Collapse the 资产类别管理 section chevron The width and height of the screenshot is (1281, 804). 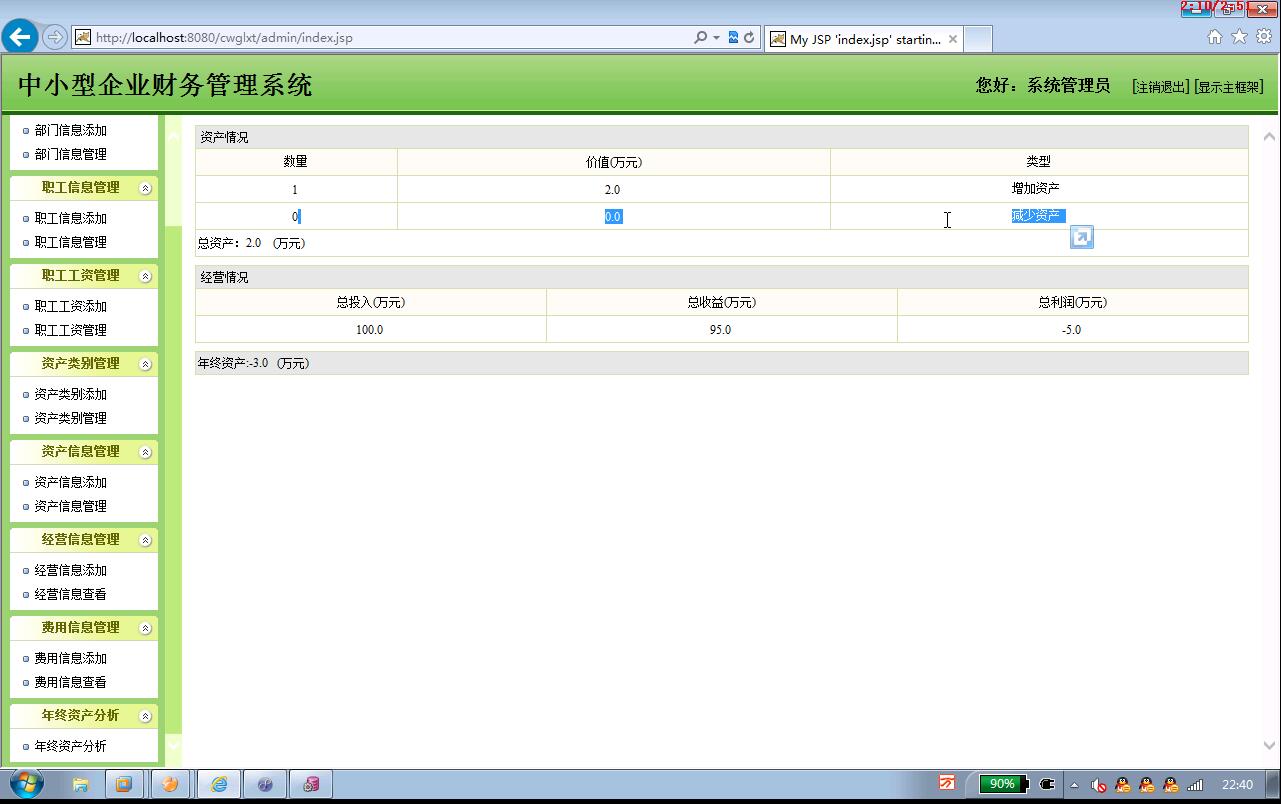click(x=145, y=364)
